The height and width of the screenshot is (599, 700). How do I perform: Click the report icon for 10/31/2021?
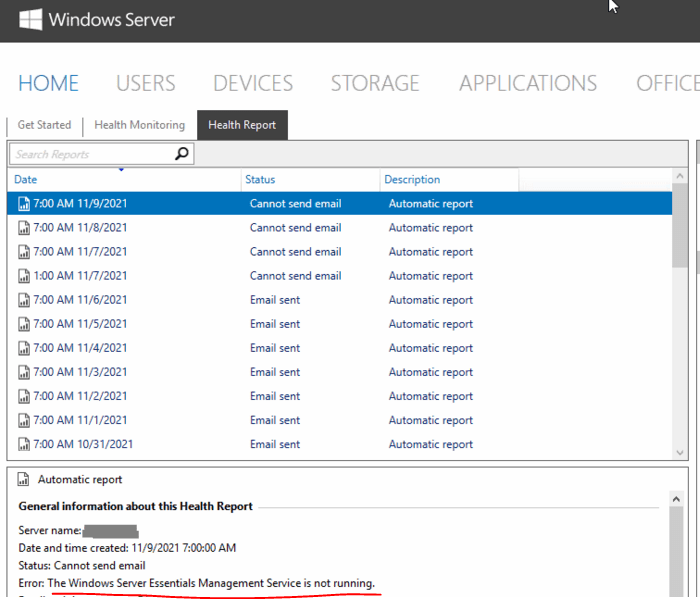click(24, 444)
